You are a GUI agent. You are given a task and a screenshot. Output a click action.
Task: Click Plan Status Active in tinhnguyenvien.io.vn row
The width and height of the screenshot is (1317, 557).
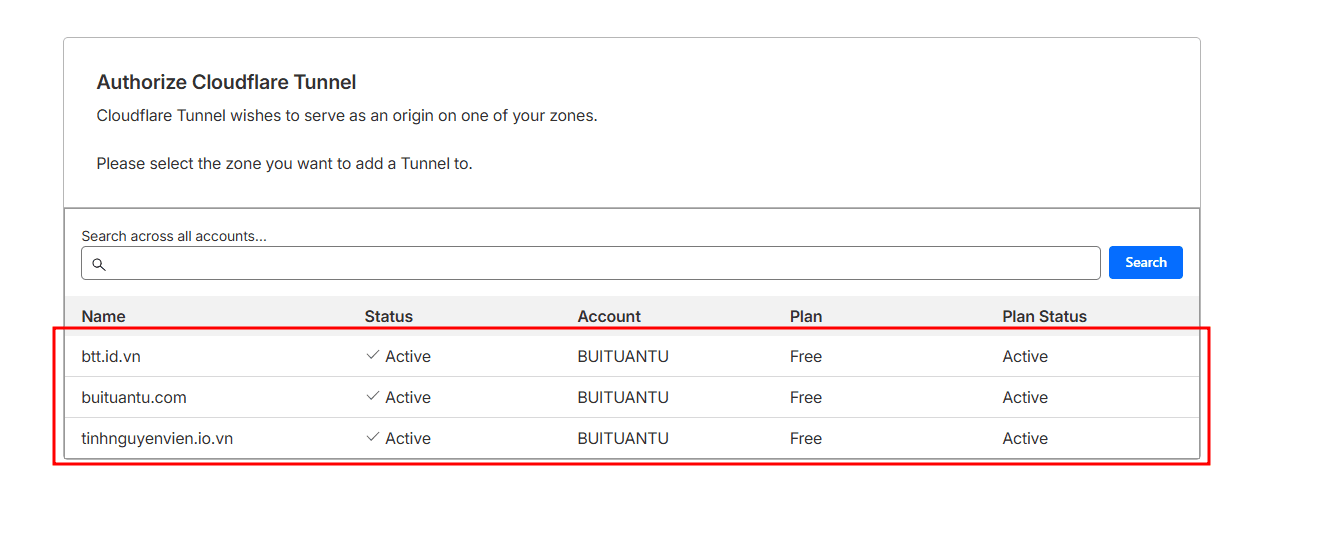click(x=1025, y=439)
